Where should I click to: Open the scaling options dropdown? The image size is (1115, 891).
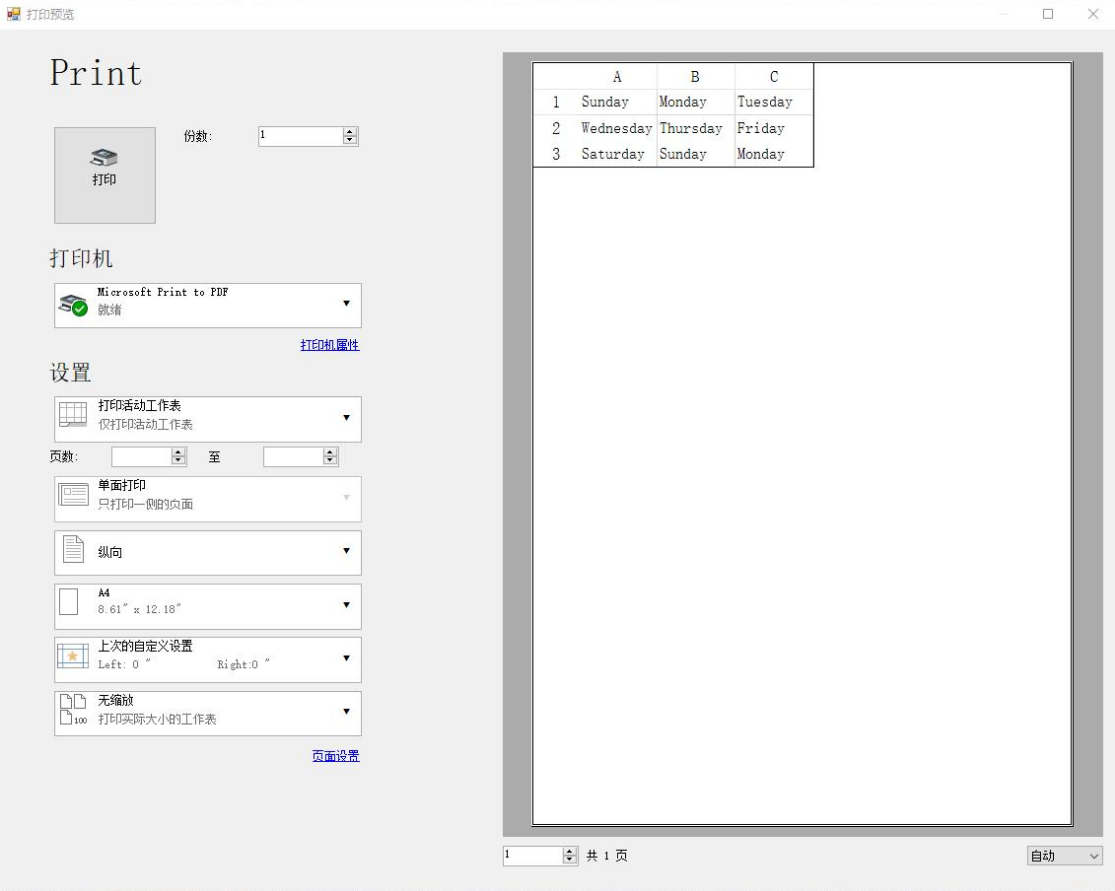[346, 712]
